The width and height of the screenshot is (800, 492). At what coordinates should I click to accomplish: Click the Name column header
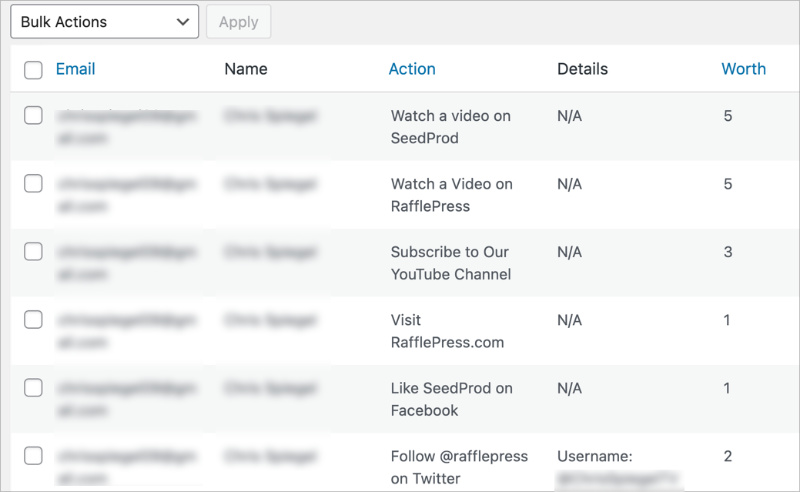point(246,69)
